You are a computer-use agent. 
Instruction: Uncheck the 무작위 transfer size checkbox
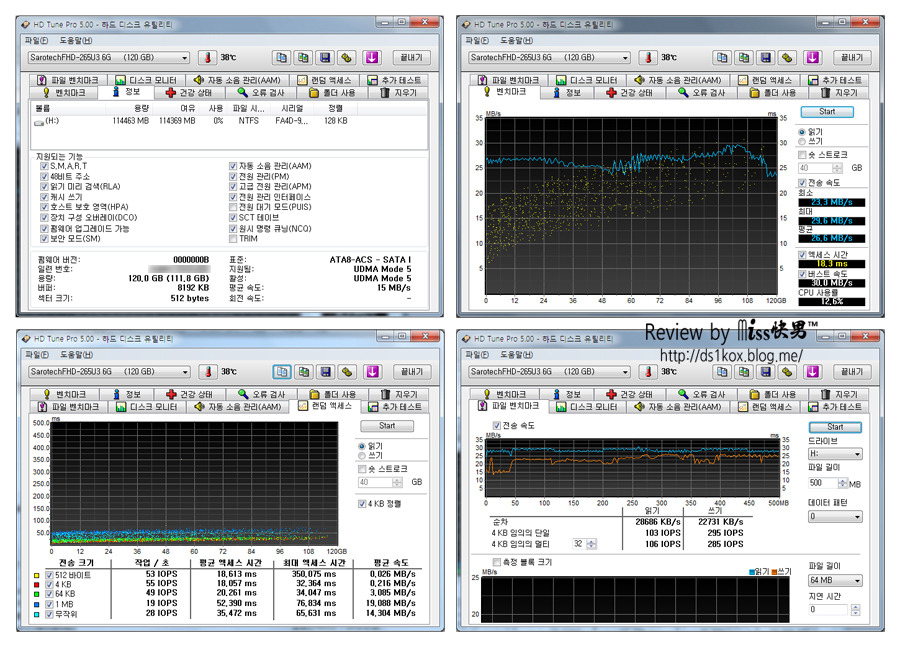(x=49, y=614)
